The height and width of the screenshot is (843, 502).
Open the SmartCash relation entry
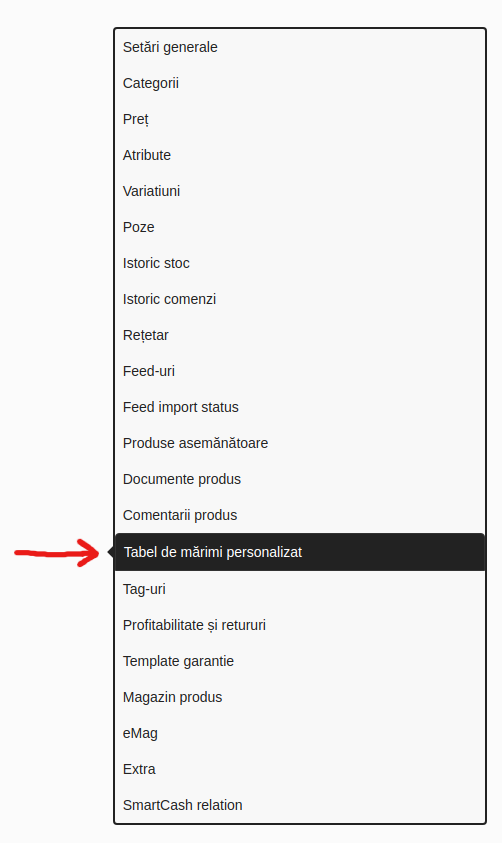(299, 806)
